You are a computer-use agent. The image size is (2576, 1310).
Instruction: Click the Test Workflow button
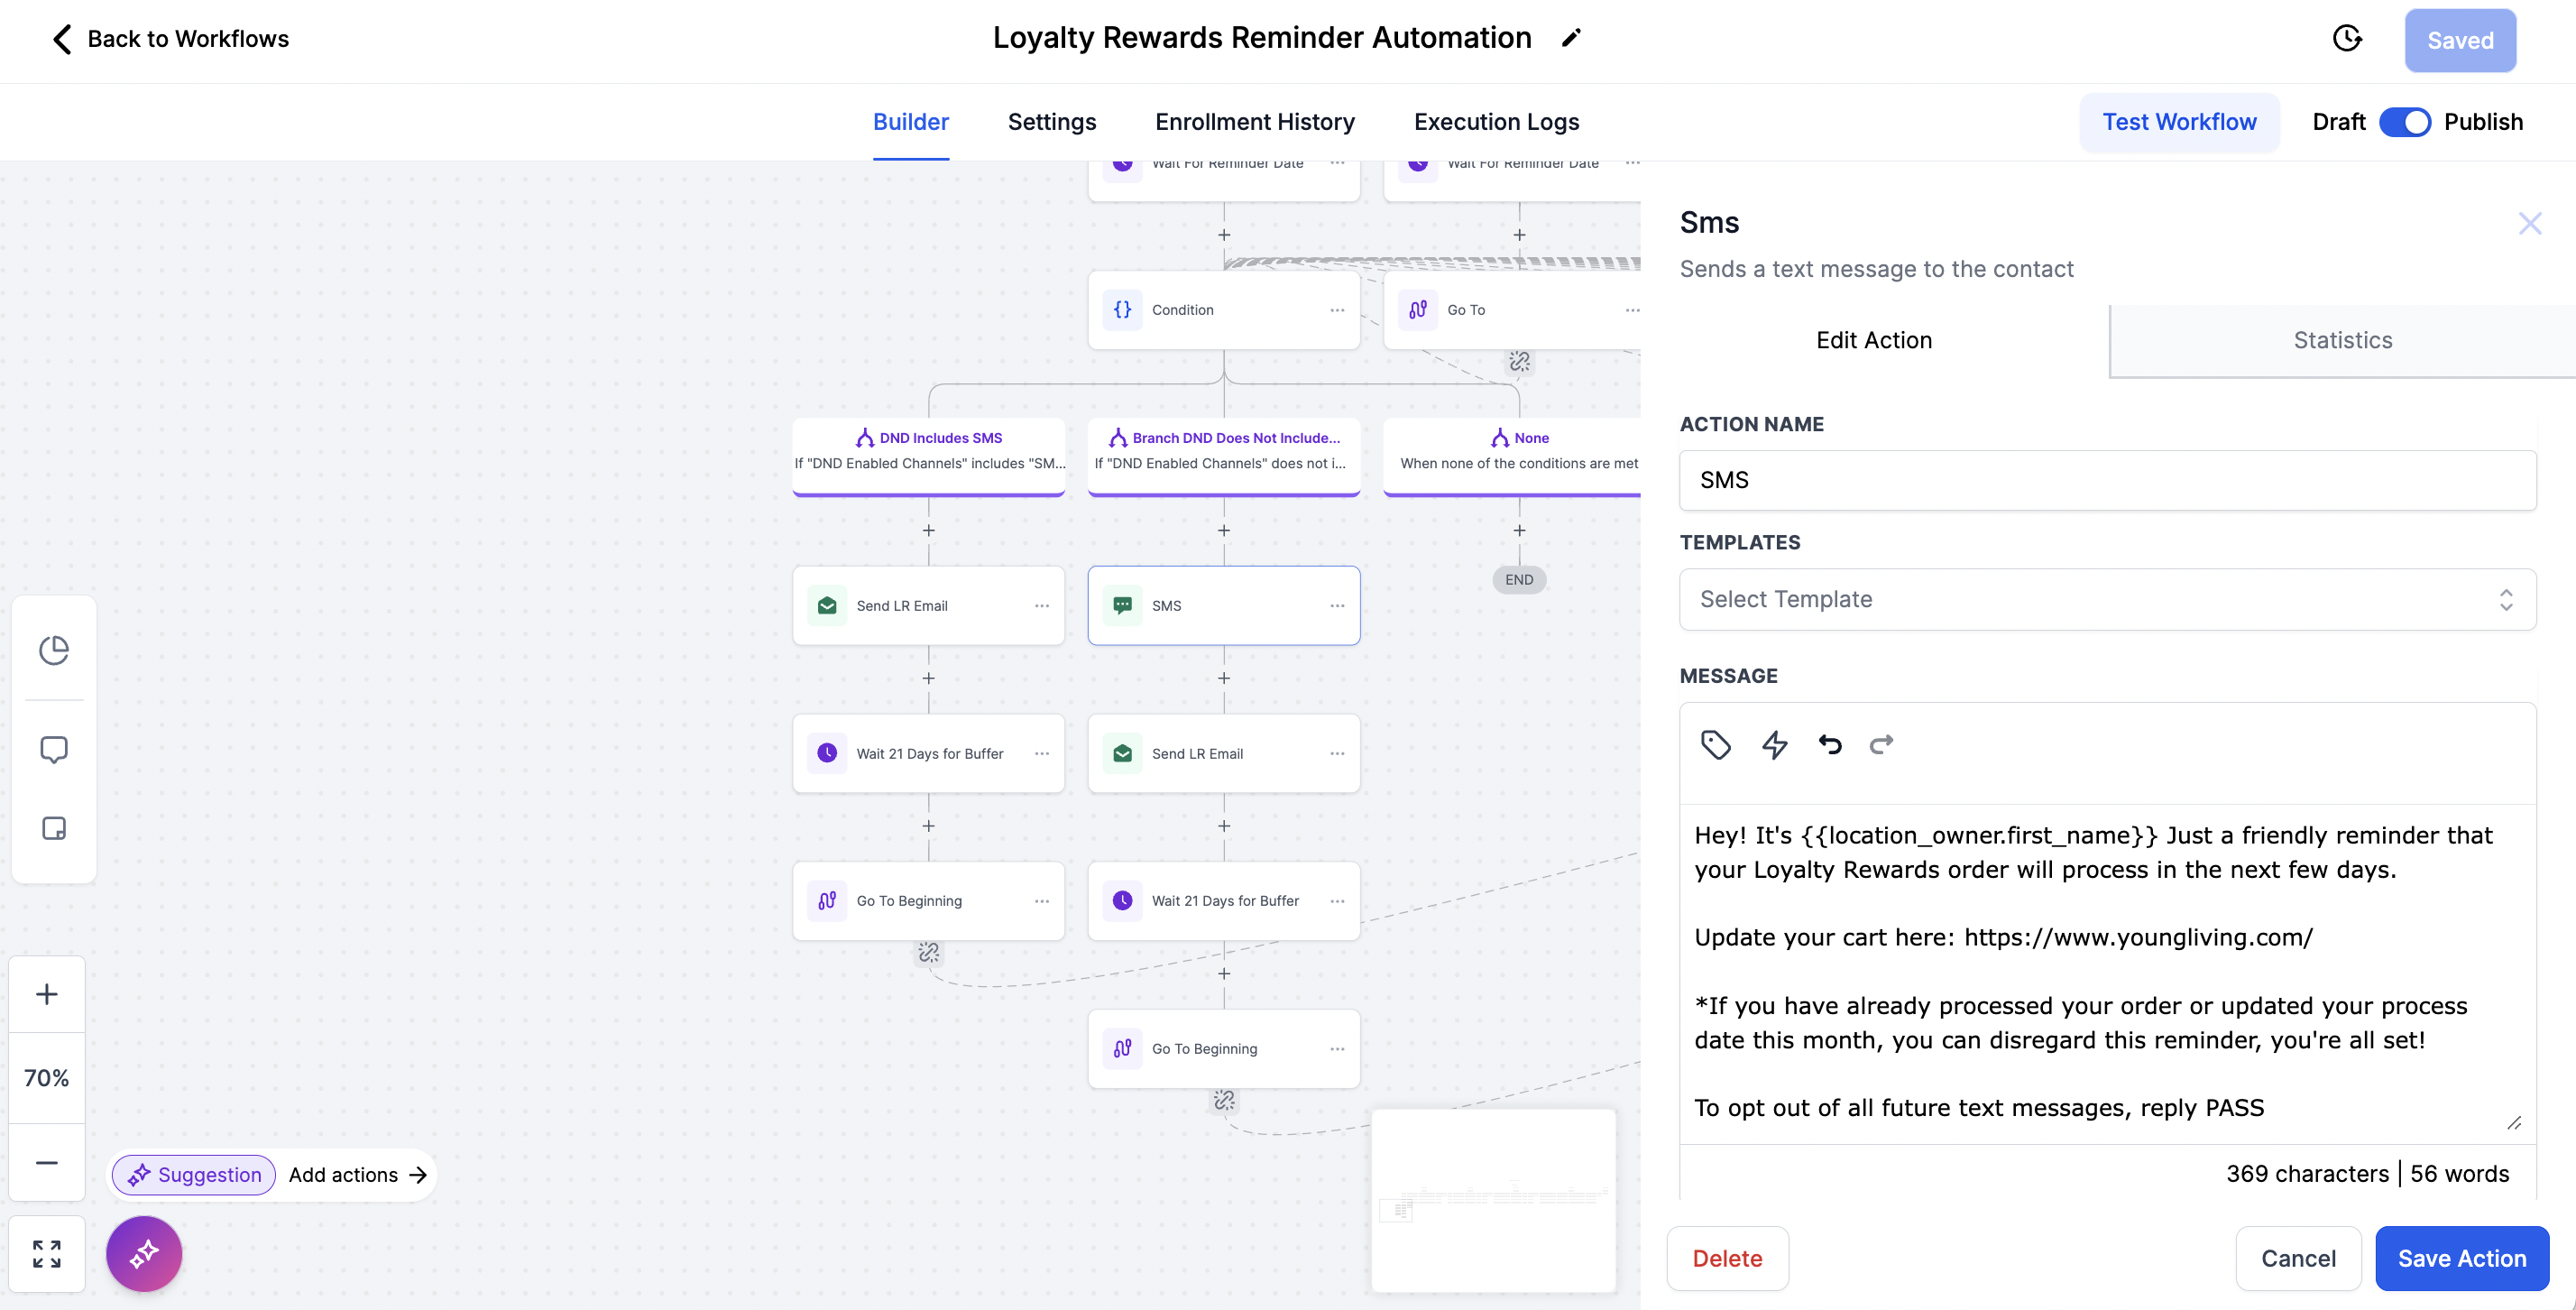click(2179, 122)
